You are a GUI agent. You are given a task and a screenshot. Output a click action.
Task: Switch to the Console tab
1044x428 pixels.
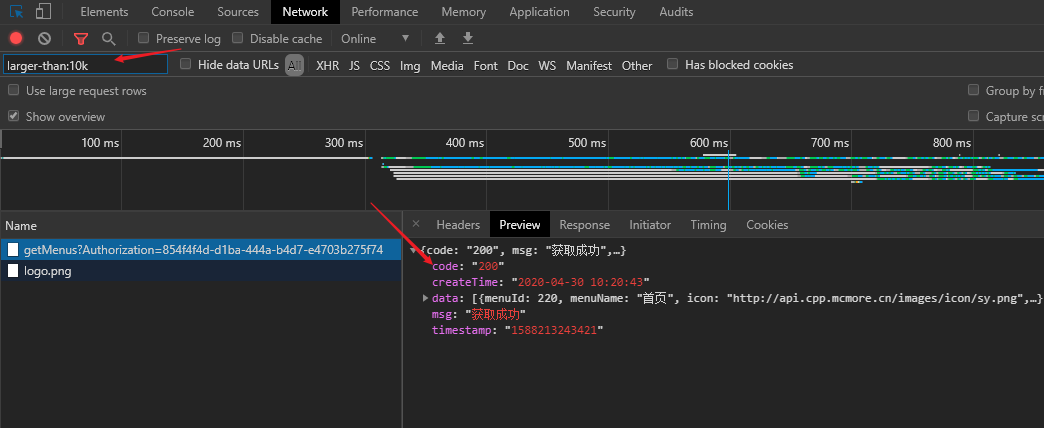[x=172, y=12]
